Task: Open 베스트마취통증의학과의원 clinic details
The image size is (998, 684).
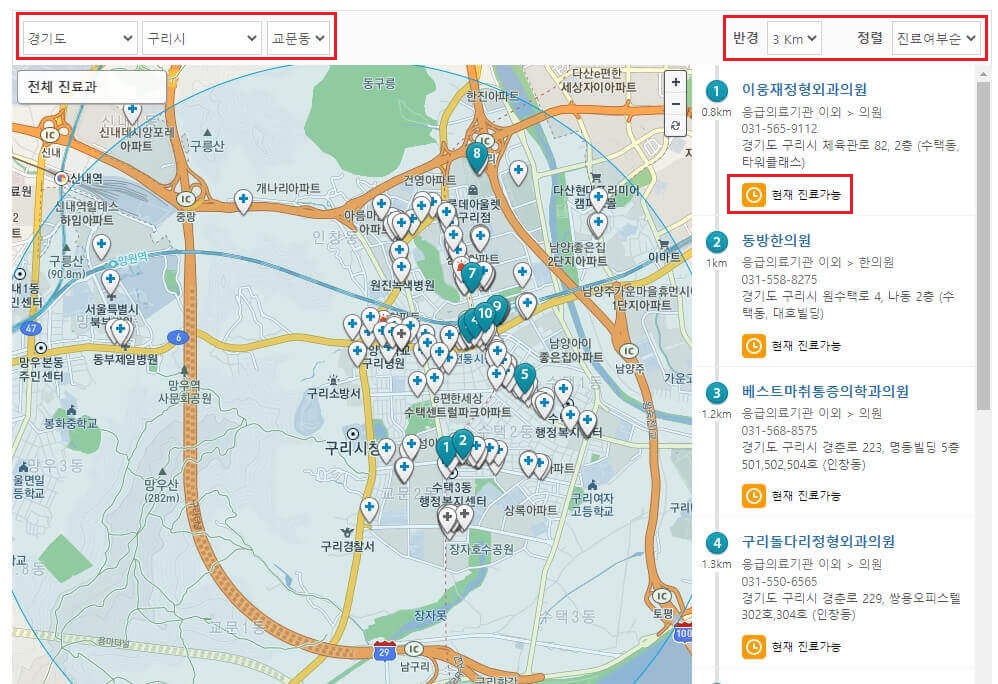Action: pos(825,391)
